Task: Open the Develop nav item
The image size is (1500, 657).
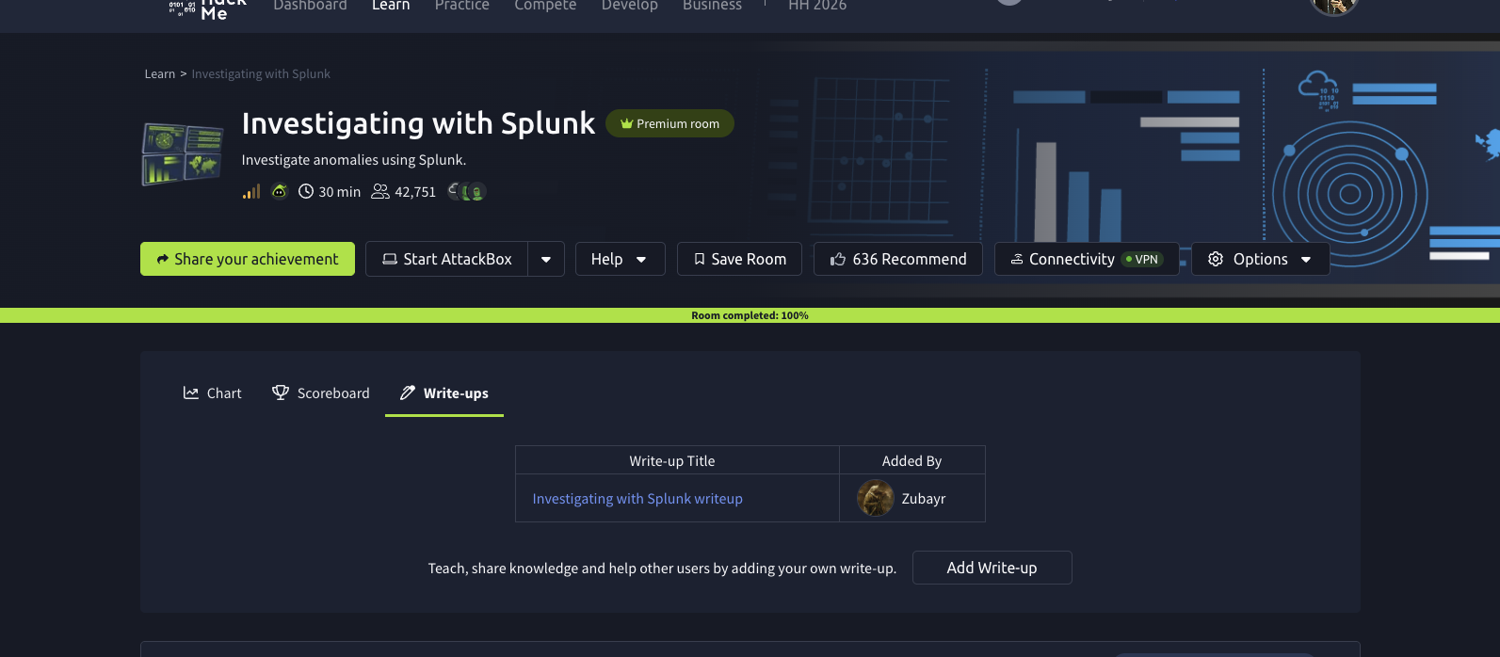Action: click(629, 6)
